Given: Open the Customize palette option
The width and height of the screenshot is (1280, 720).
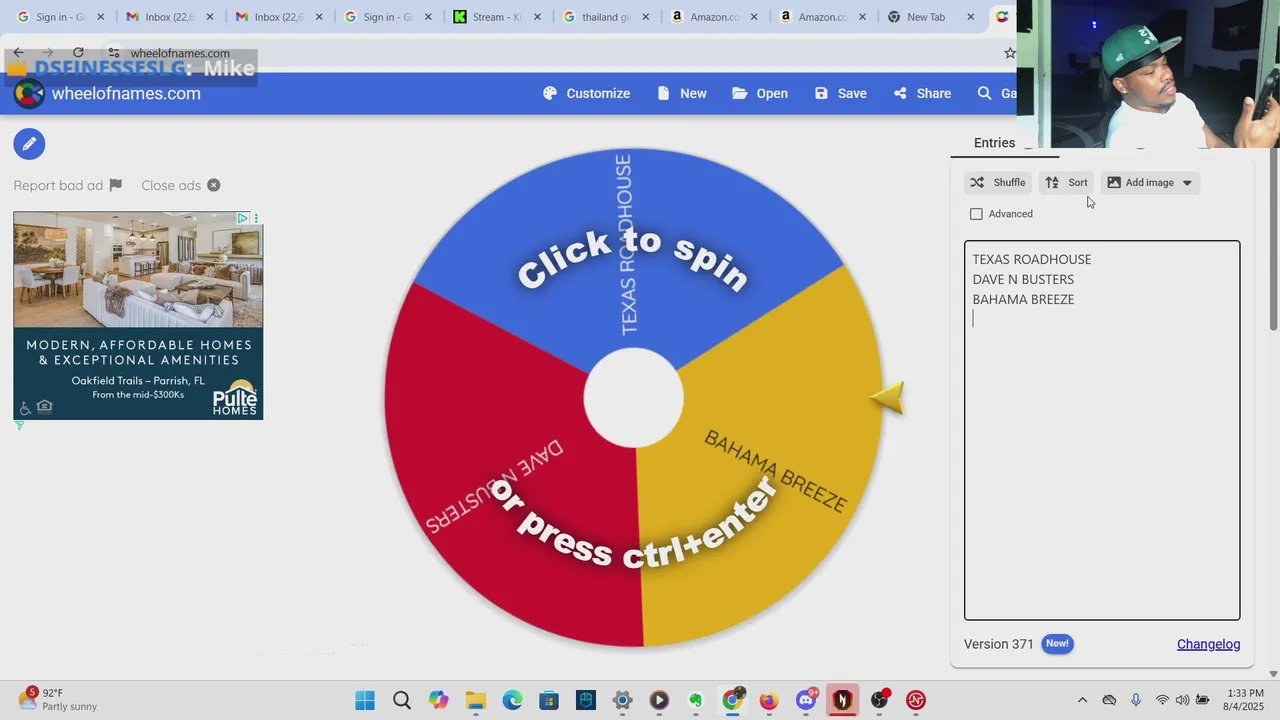Looking at the screenshot, I should point(587,93).
